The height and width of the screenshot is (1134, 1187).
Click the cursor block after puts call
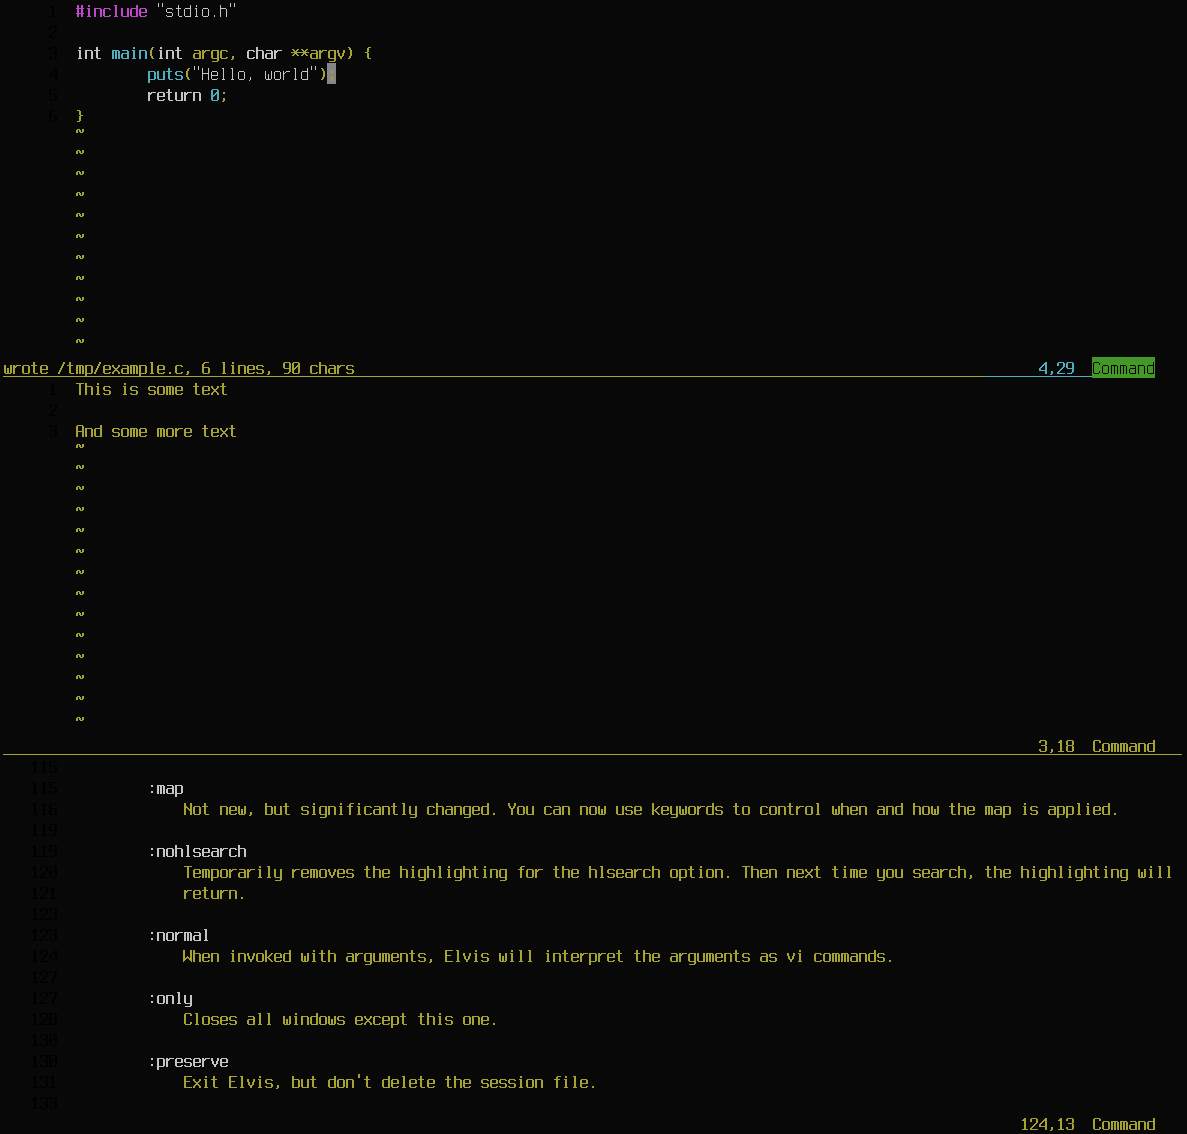click(x=332, y=75)
